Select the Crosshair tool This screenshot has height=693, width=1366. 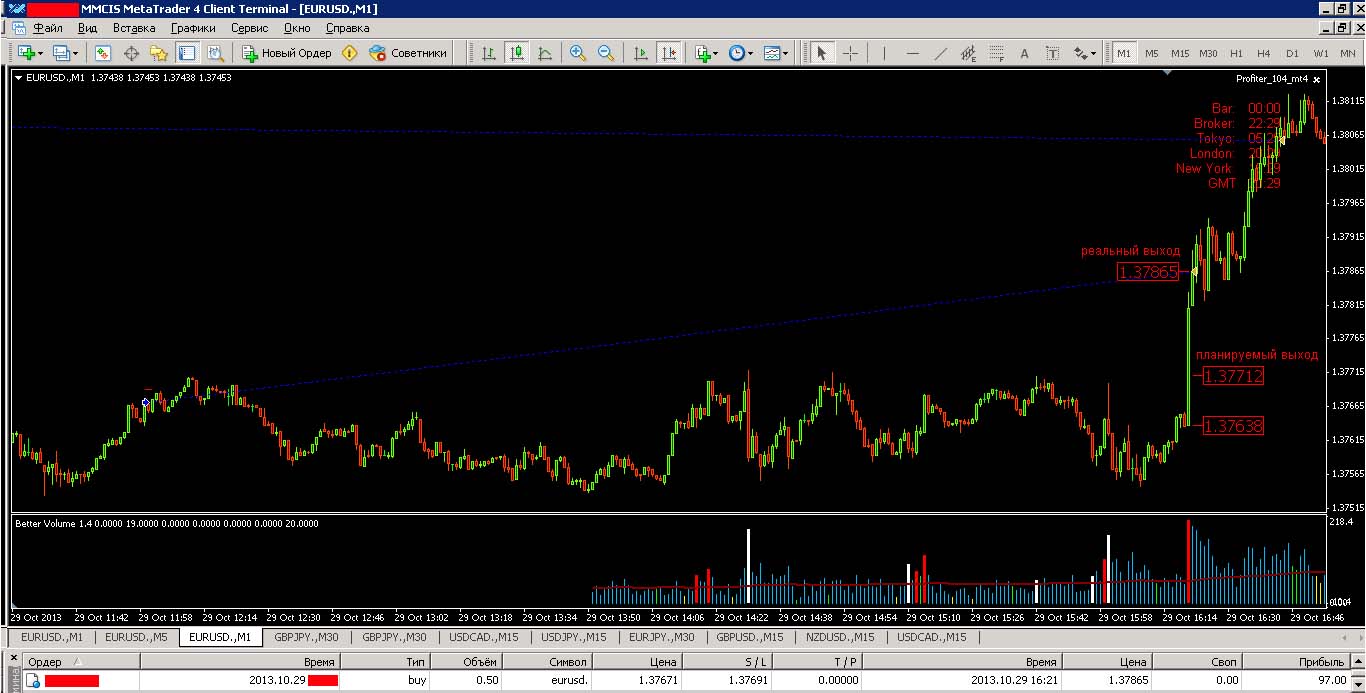coord(850,53)
